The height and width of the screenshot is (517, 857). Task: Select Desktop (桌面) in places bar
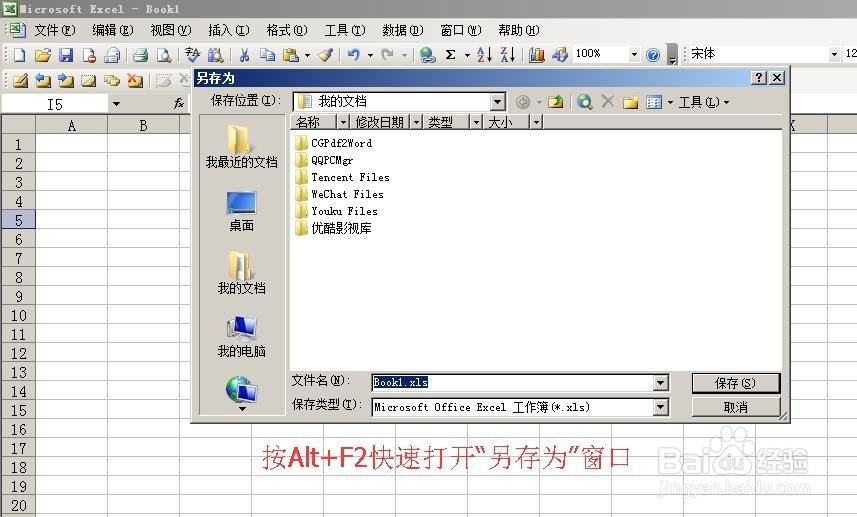(x=241, y=210)
